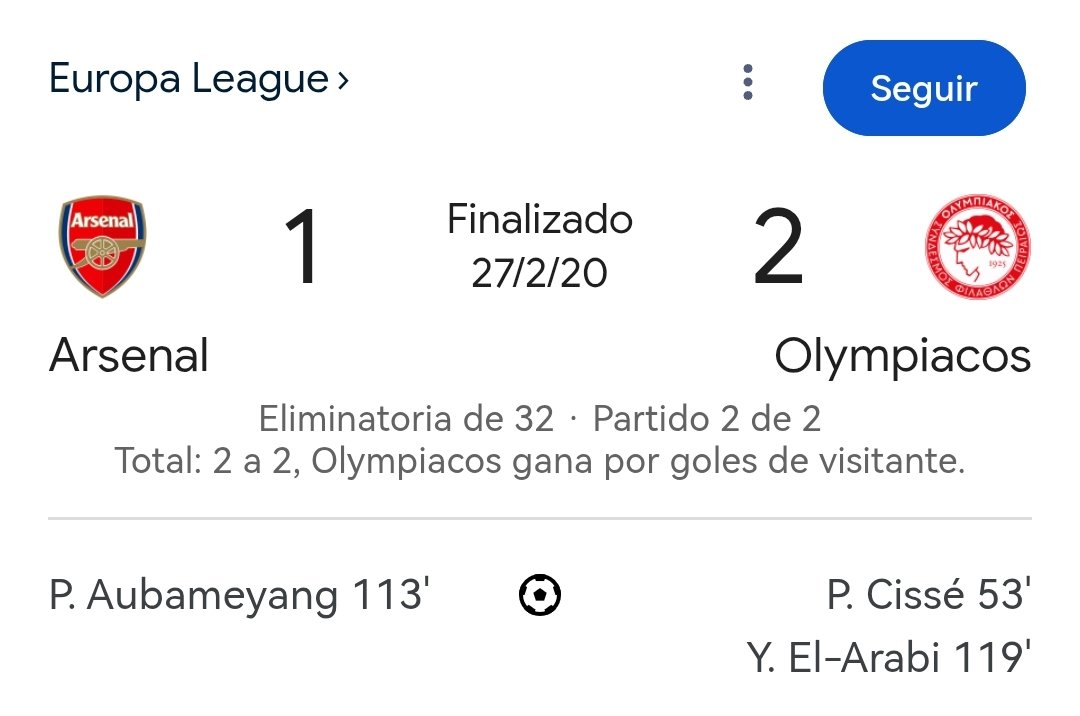Select the Olympiacos team name

tap(902, 357)
